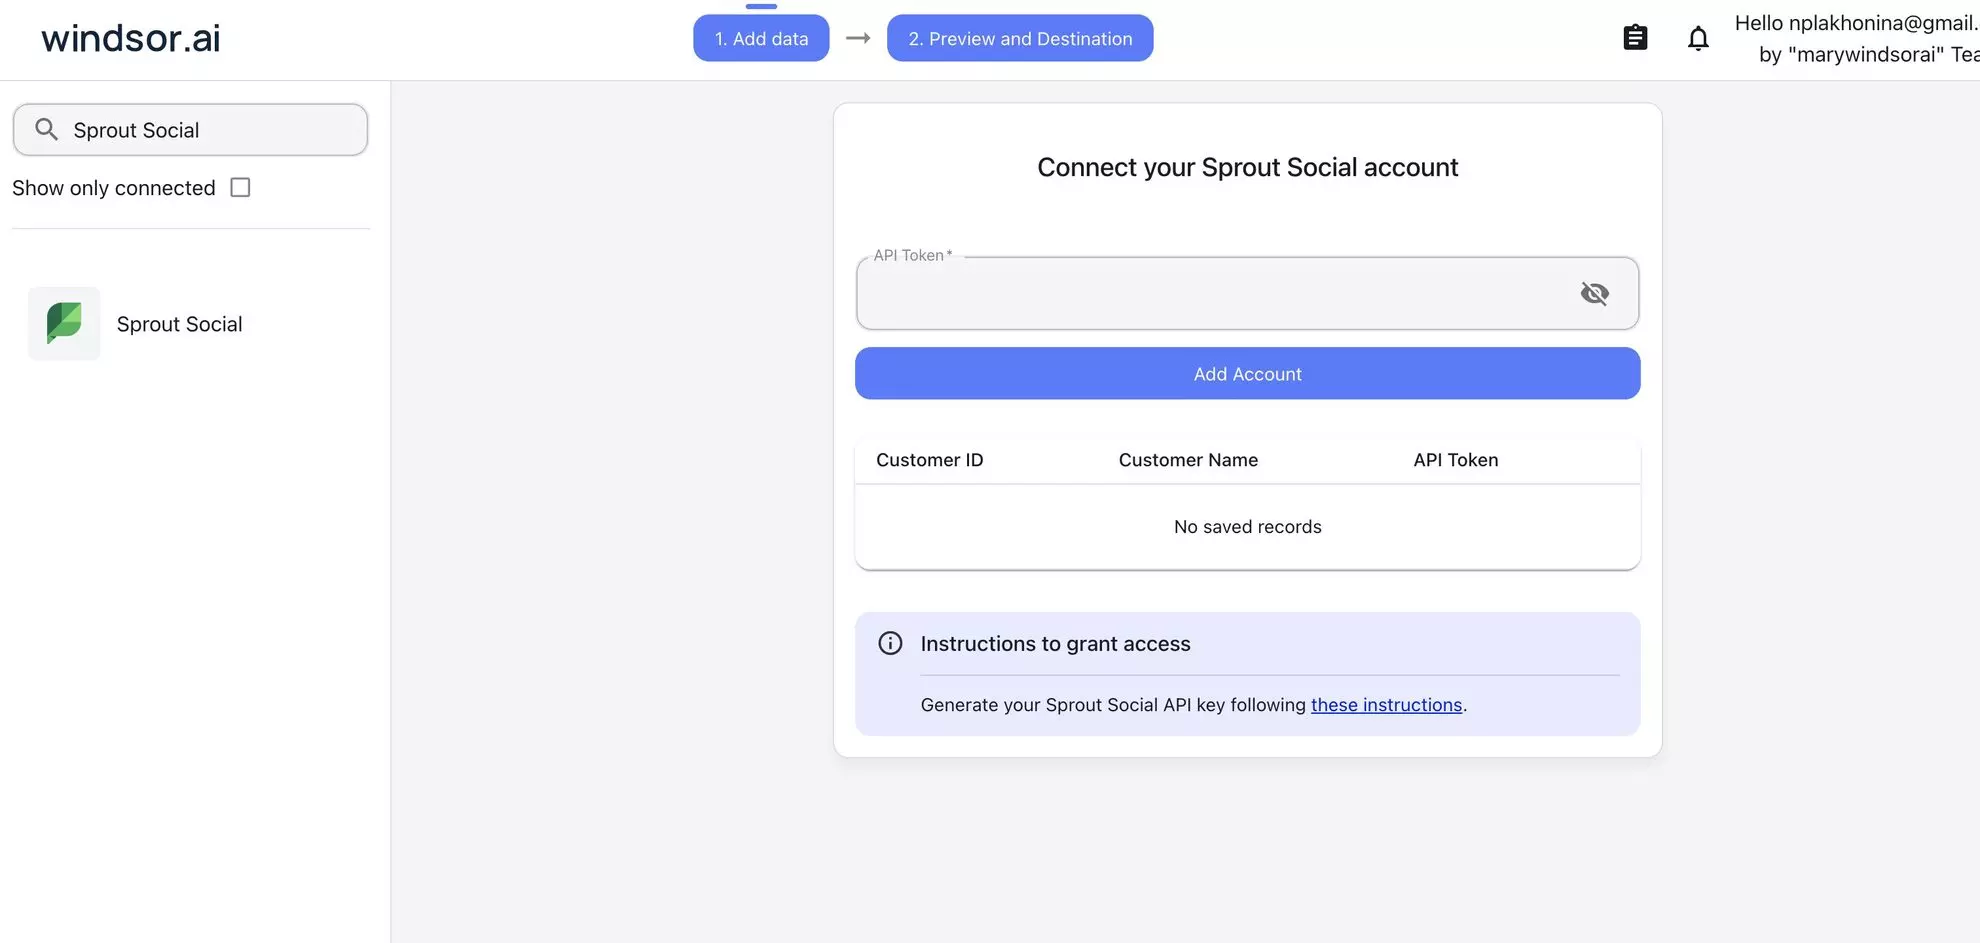Image resolution: width=1980 pixels, height=943 pixels.
Task: Collapse the saved records table
Action: coord(1247,460)
